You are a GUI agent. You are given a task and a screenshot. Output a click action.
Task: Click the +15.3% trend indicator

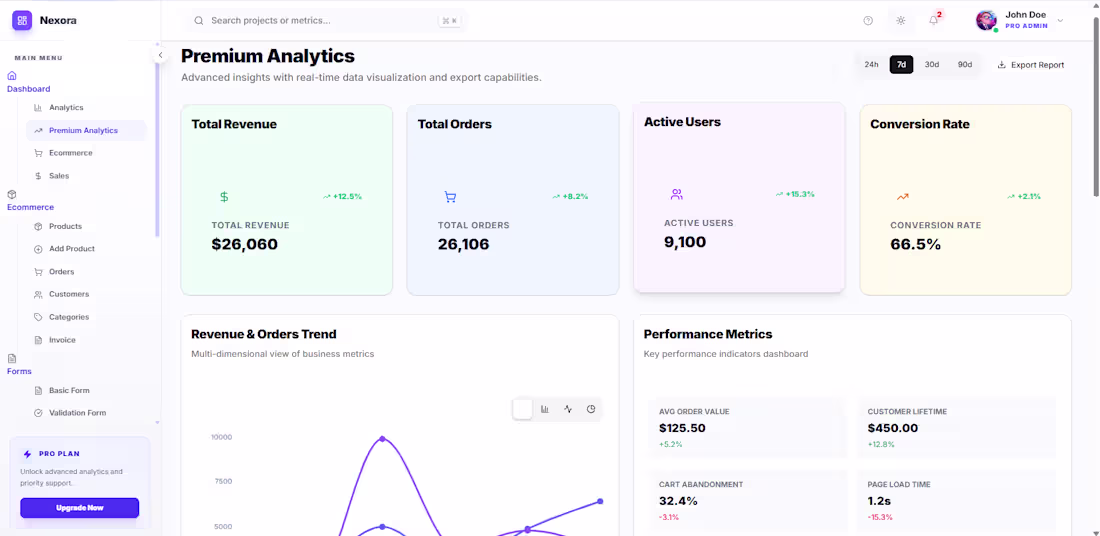coord(795,194)
